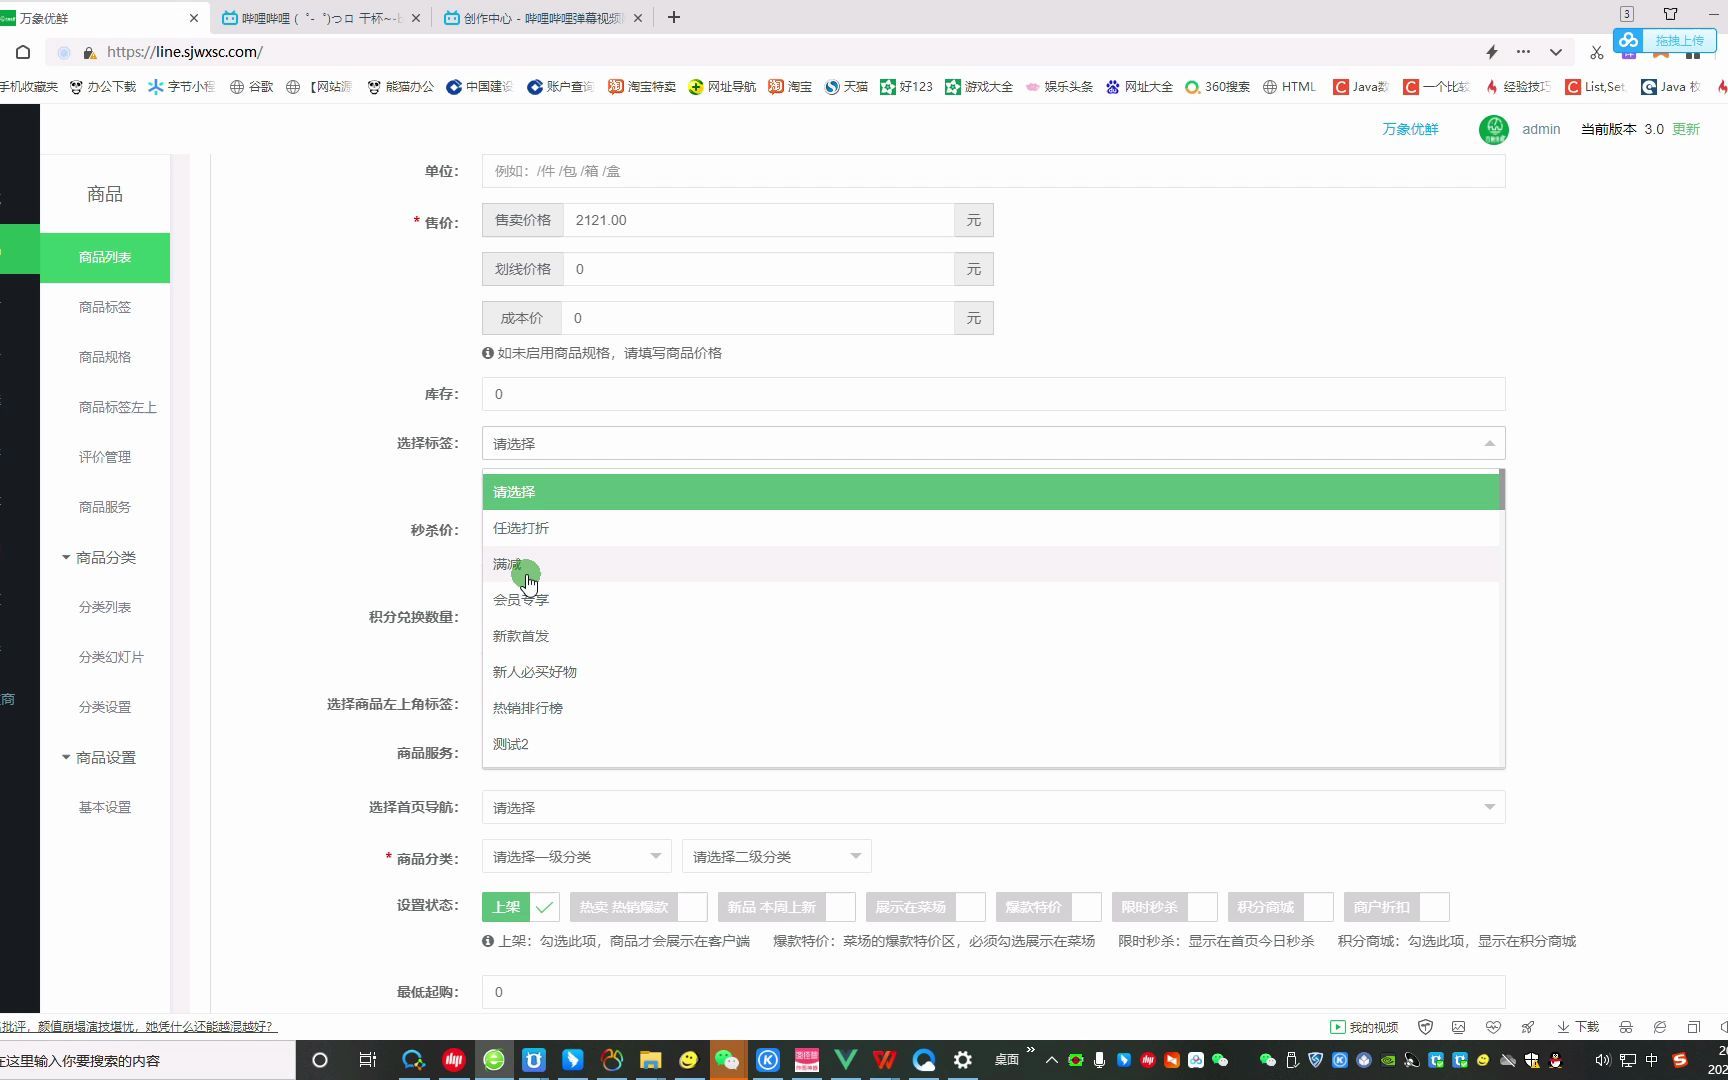Viewport: 1728px width, 1080px height.
Task: Click the Baidu cloud 拖拽上传 button
Action: pyautogui.click(x=1664, y=40)
